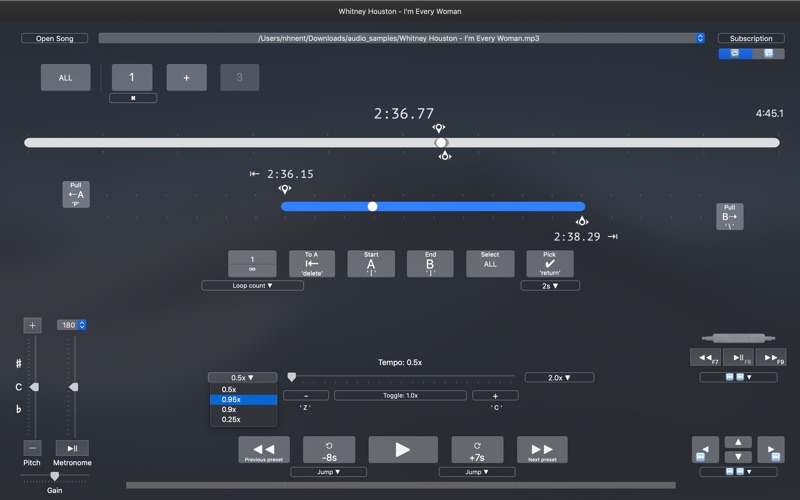Expand the 2.0x maximum tempo dropdown
The width and height of the screenshot is (800, 500).
point(558,378)
